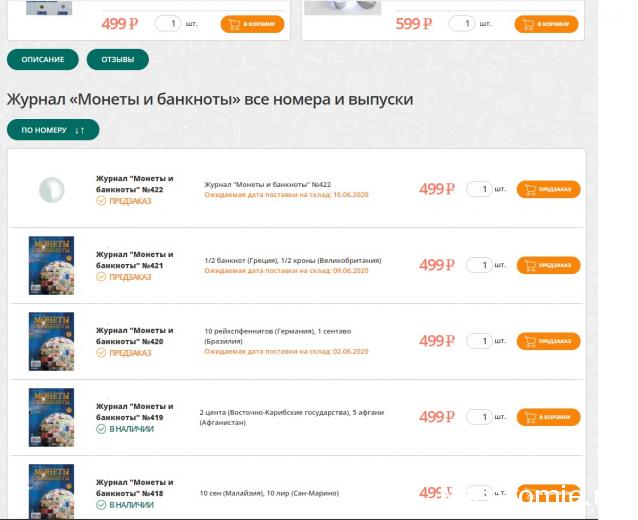
Task: Click quantity field for issue №419
Action: click(479, 417)
